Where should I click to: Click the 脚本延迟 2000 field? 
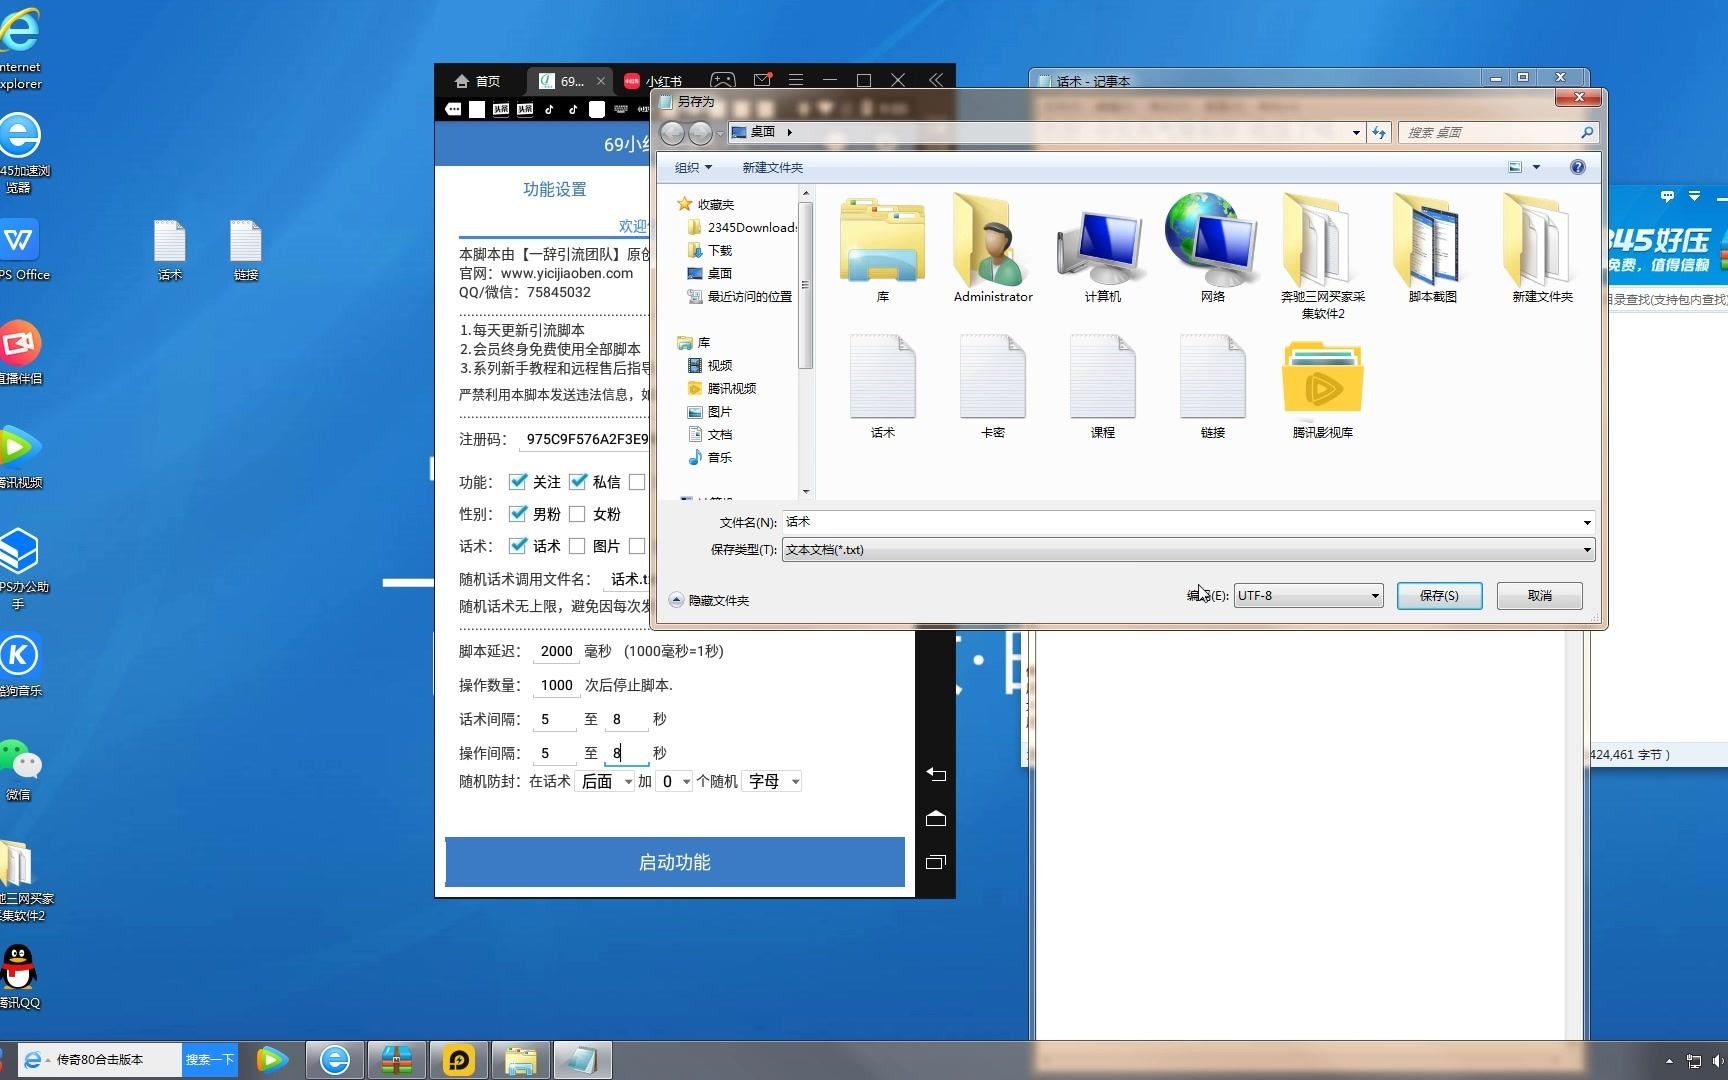click(556, 651)
